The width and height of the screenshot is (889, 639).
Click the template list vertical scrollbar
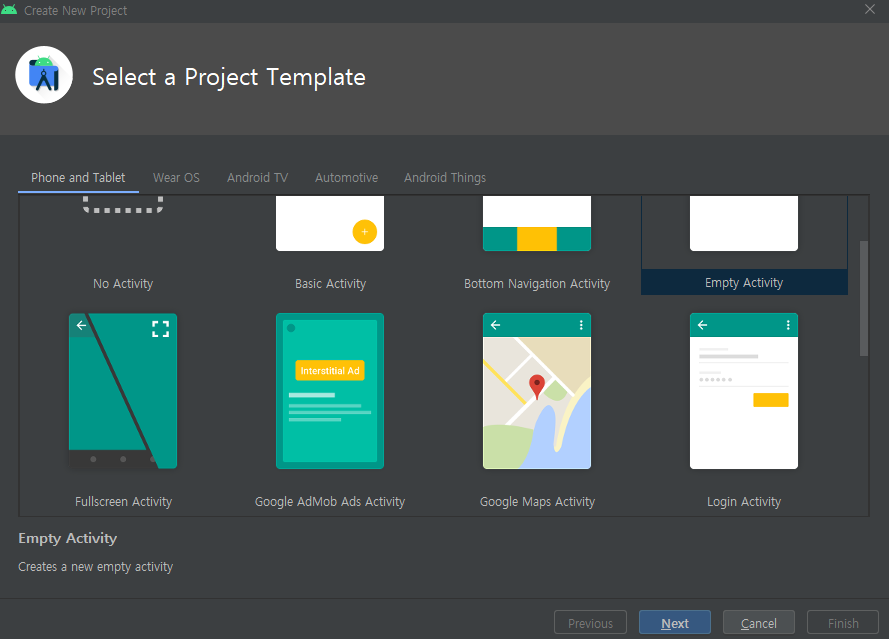tap(863, 298)
